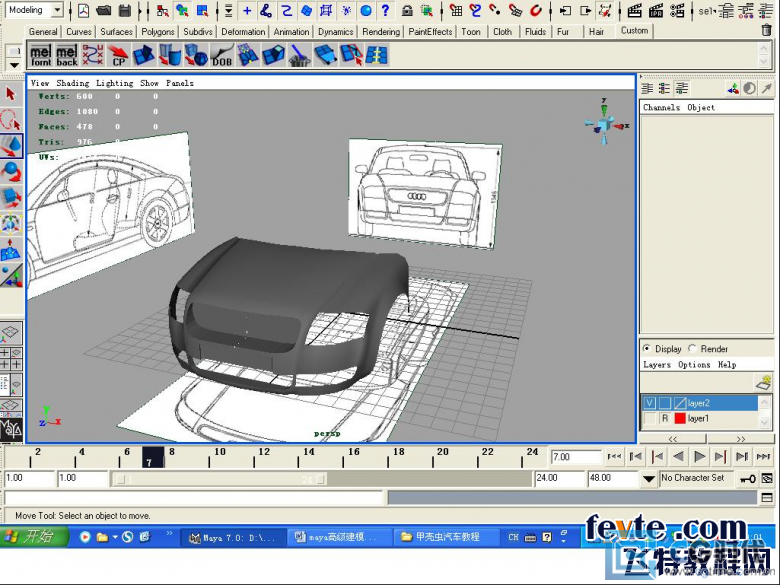Open the shelf menu down-arrow

(13, 65)
